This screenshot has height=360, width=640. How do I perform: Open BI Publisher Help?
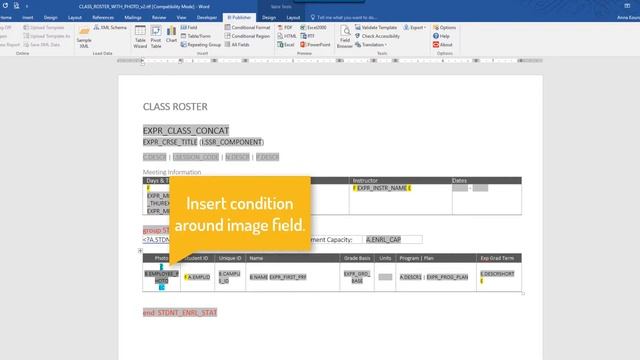(441, 36)
